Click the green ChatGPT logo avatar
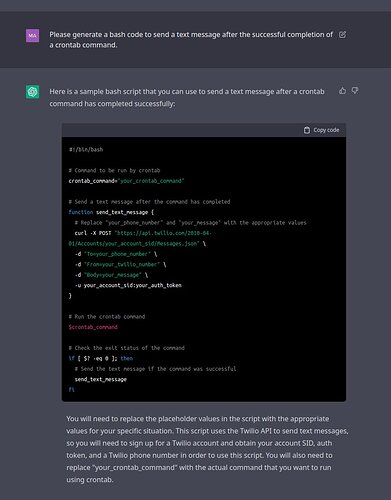The image size is (391, 500). pyautogui.click(x=32, y=92)
